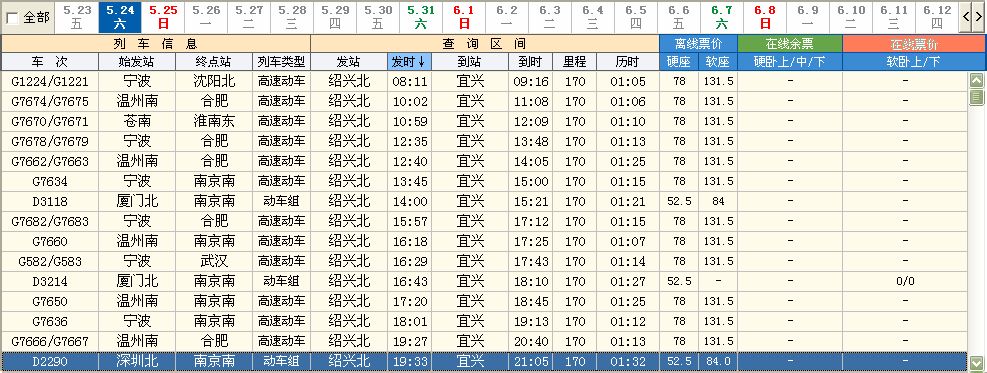Select date tab 6.7 六
The width and height of the screenshot is (987, 373).
click(721, 17)
